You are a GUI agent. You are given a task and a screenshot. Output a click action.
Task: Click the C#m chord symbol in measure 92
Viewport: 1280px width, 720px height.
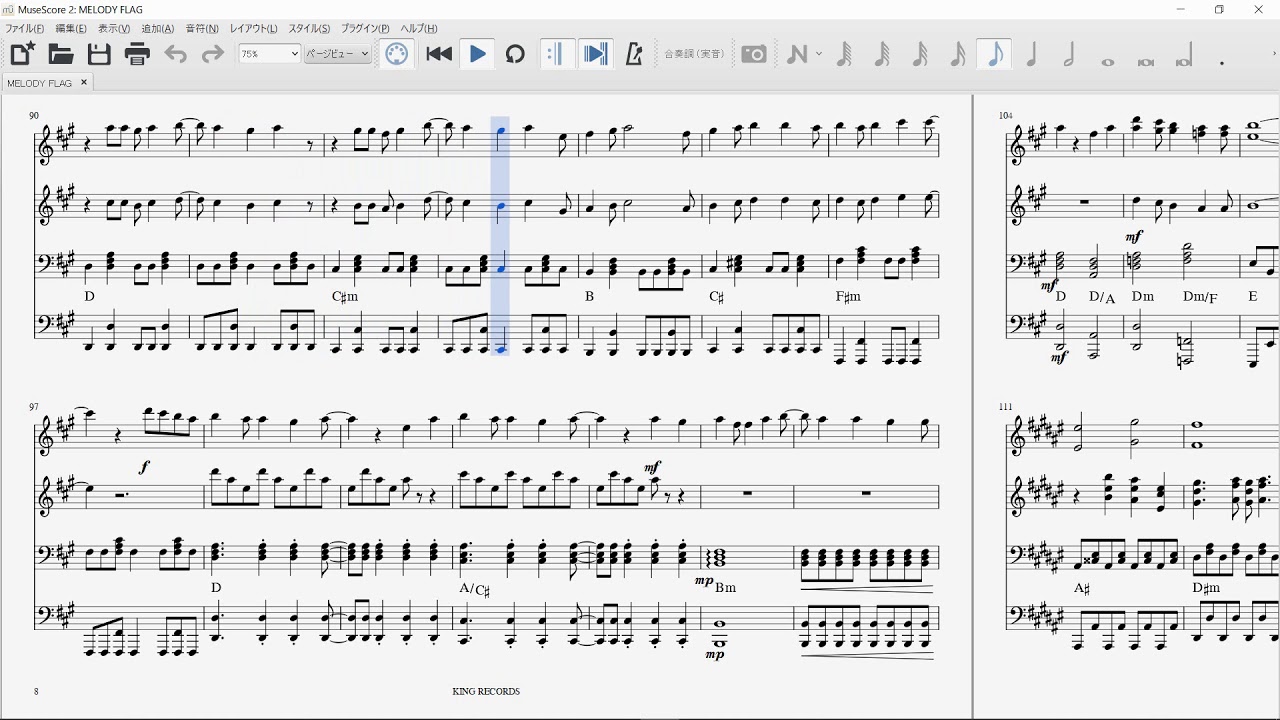(x=345, y=297)
